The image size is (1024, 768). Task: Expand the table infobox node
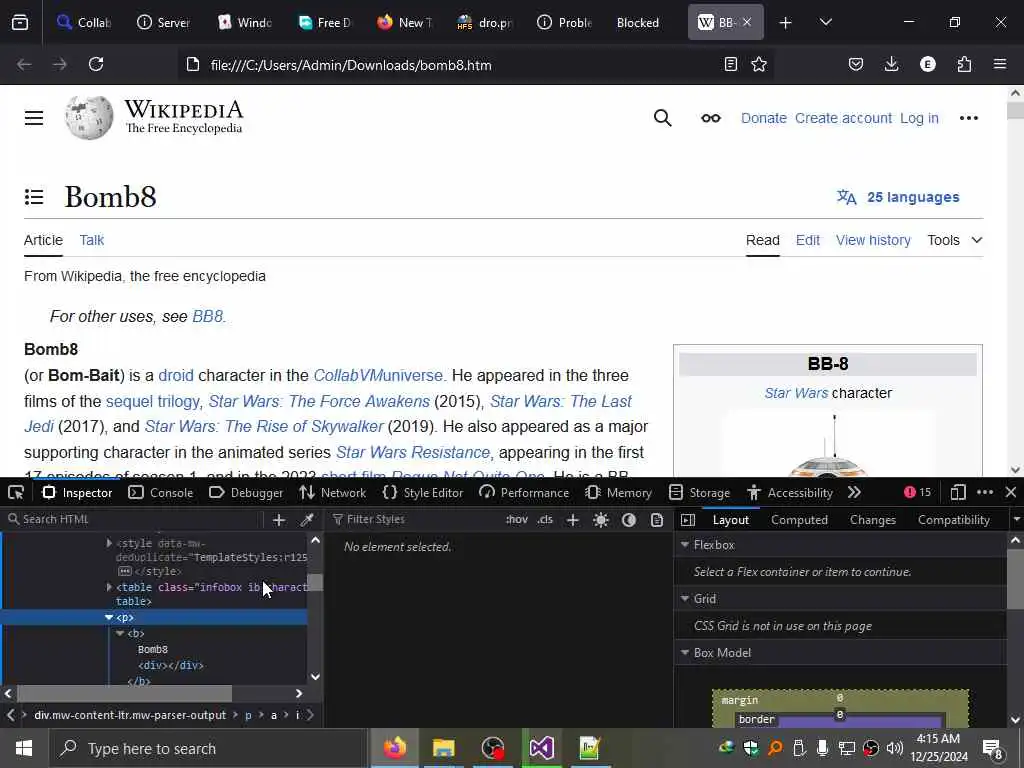[x=109, y=587]
